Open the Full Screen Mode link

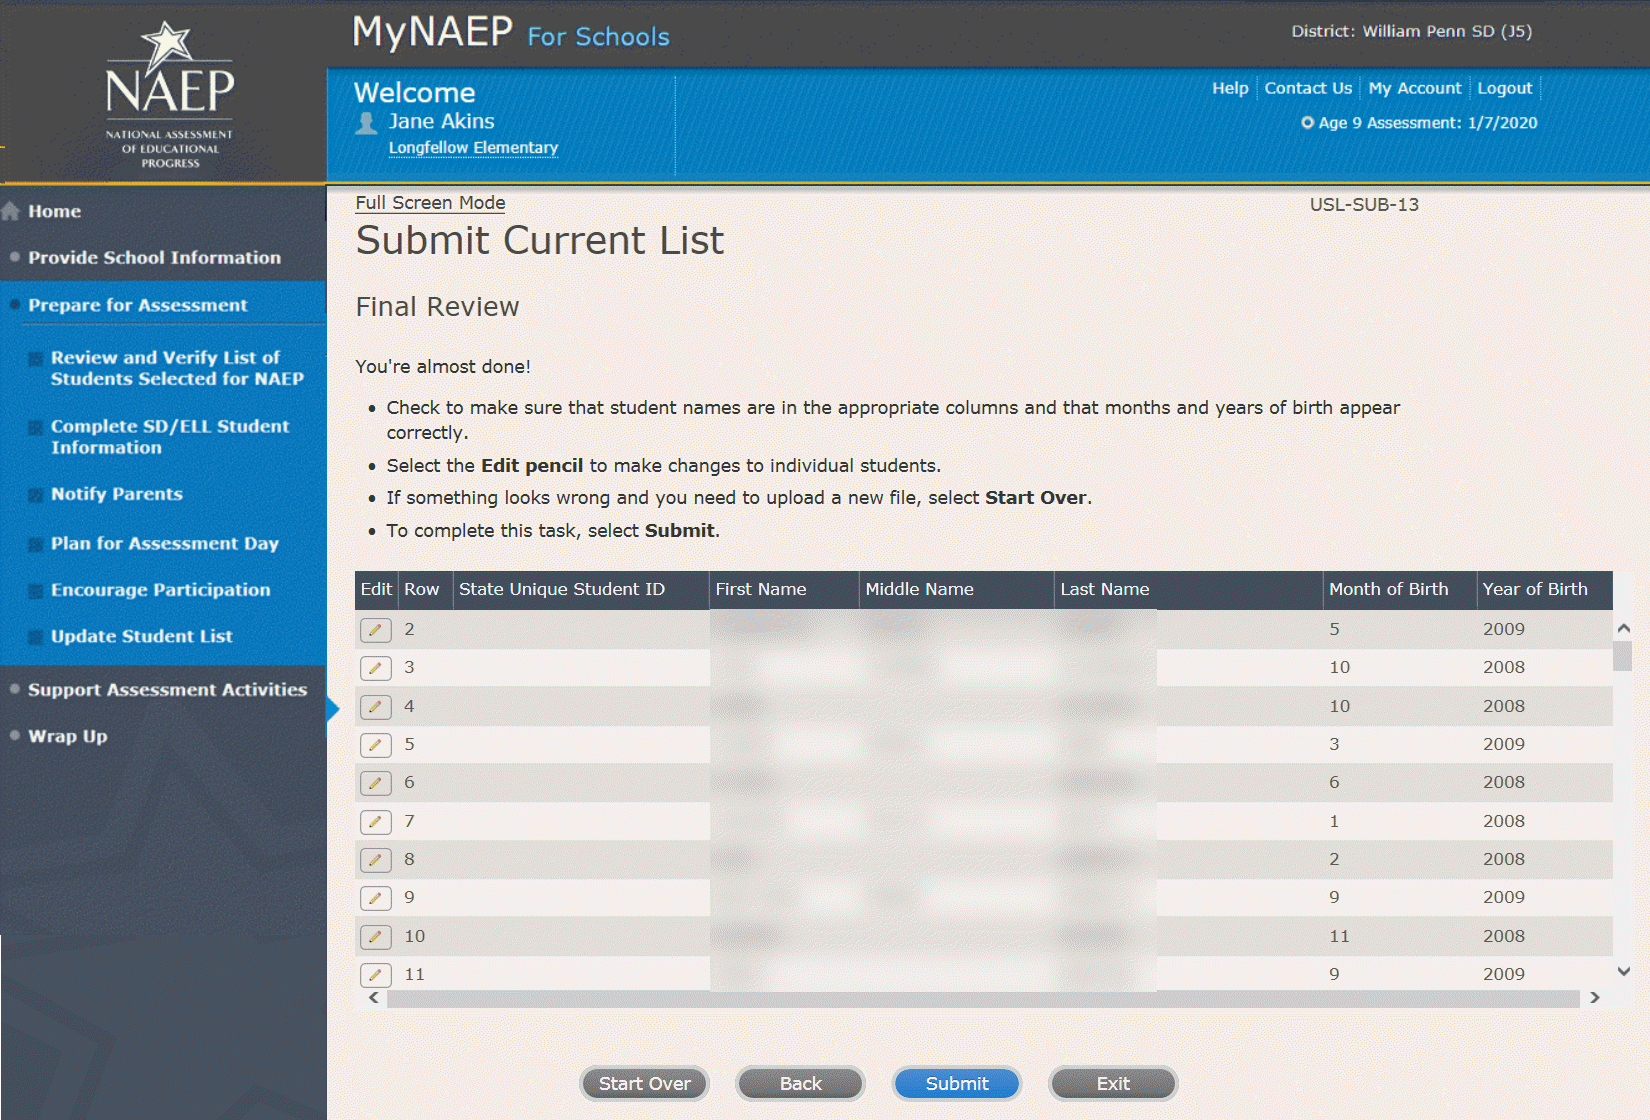point(430,203)
